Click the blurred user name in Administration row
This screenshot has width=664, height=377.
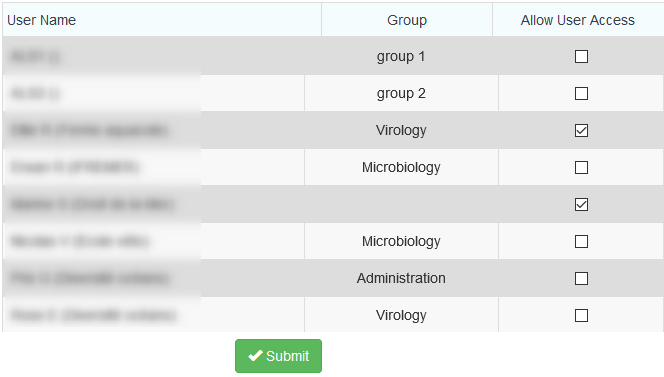[90, 278]
